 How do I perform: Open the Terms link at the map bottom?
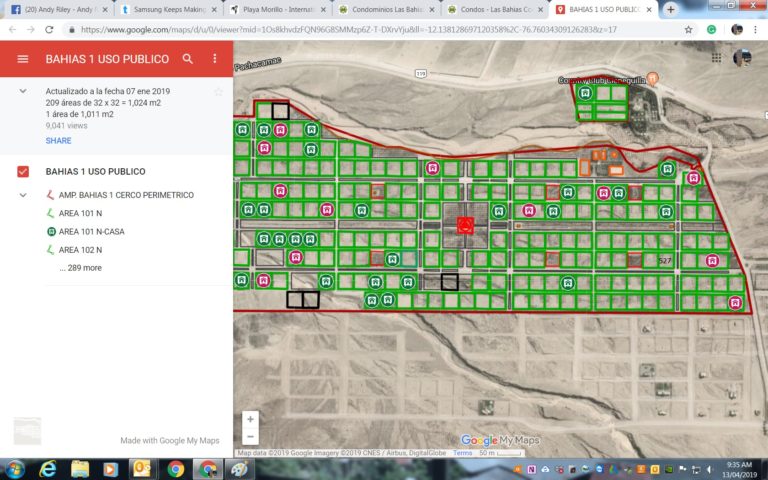click(x=462, y=453)
